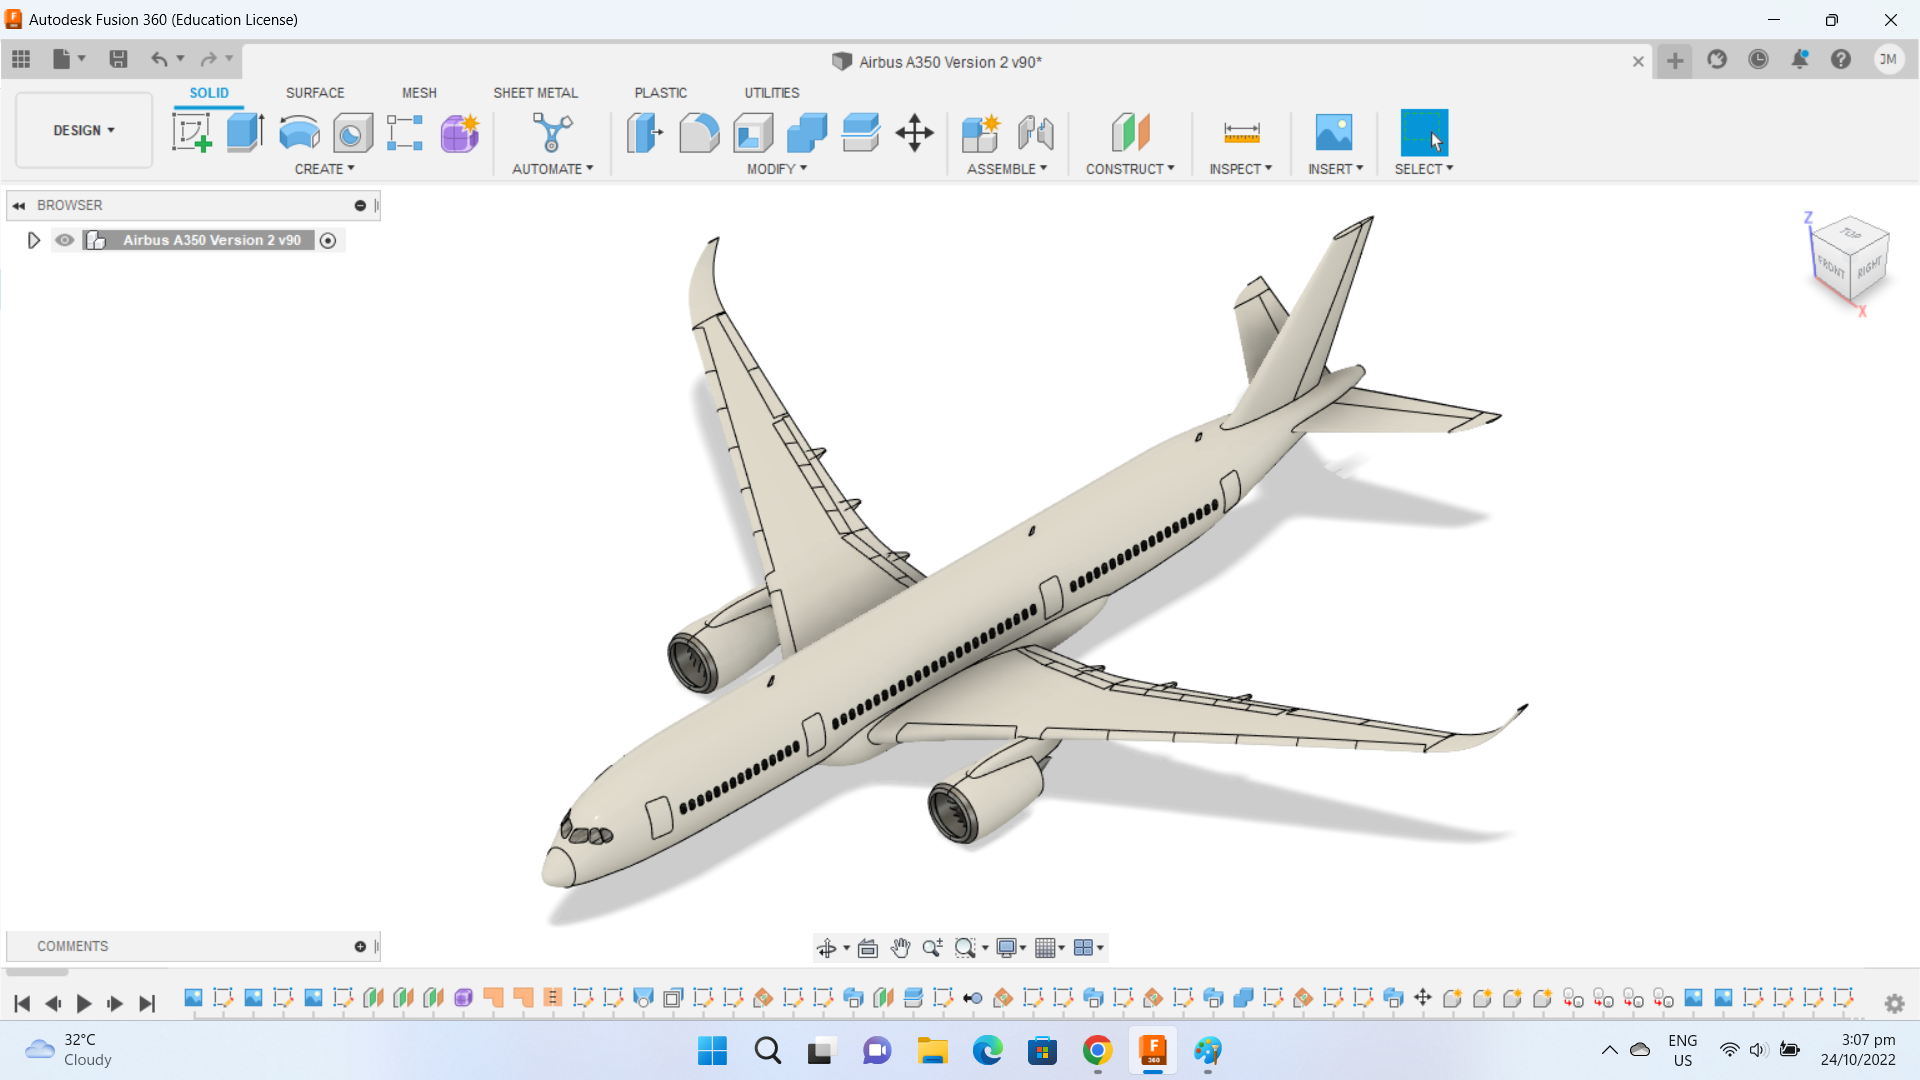Viewport: 1920px width, 1080px height.
Task: Collapse the Browser panel with minus button
Action: [360, 205]
